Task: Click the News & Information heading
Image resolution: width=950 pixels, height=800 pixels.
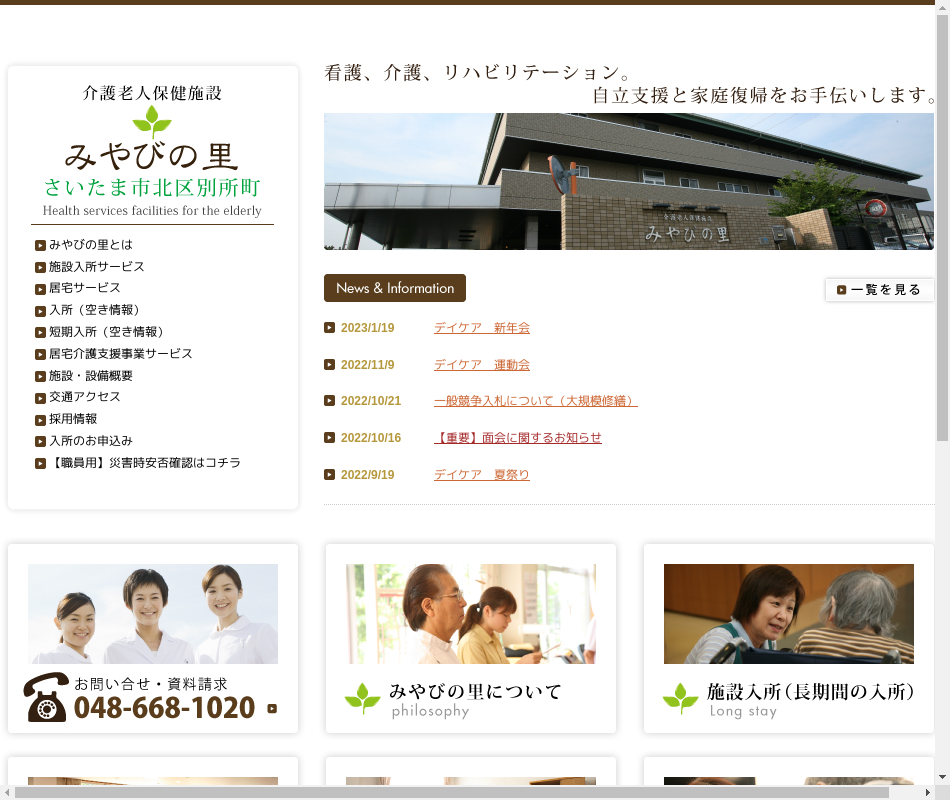Action: tap(395, 288)
